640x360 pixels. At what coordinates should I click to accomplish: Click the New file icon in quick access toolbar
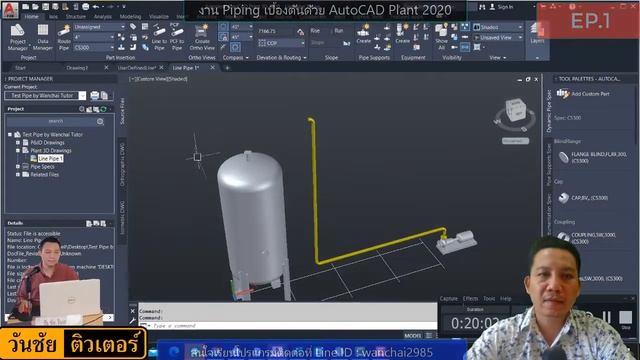[25, 7]
